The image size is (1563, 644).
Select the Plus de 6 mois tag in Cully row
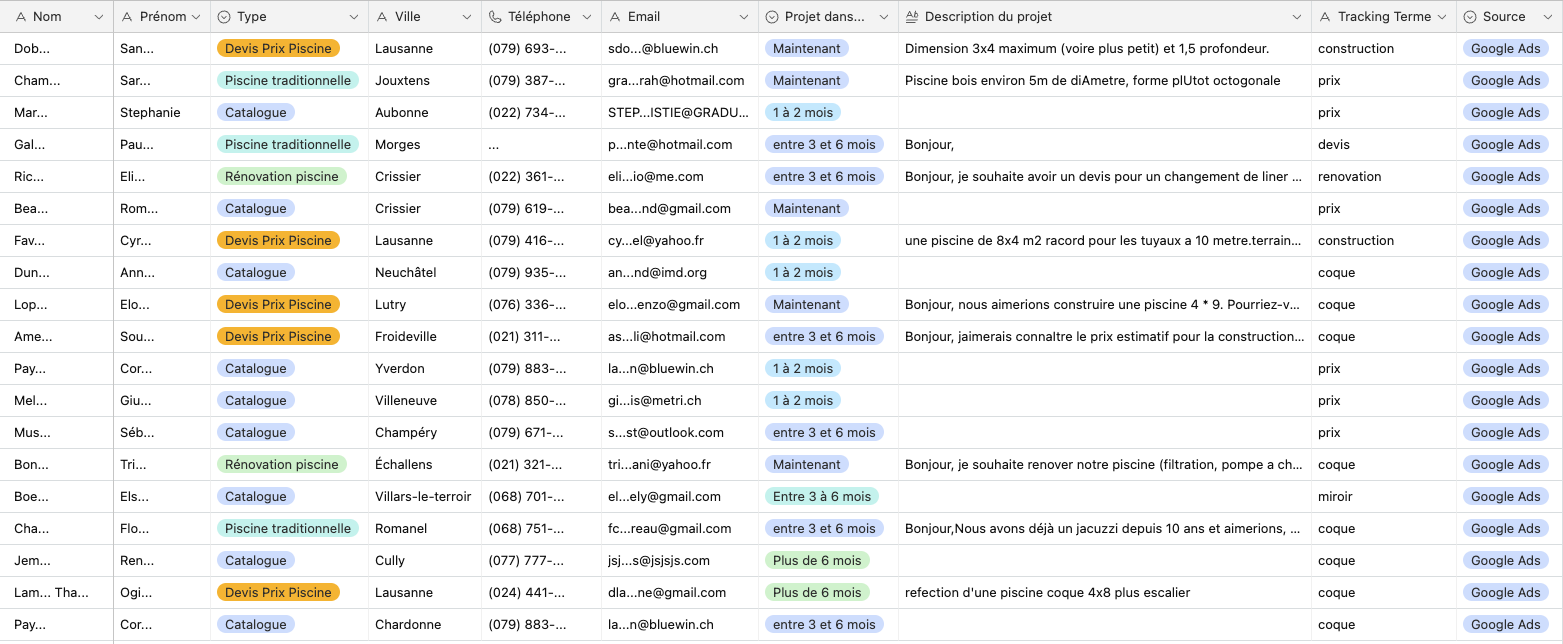pos(816,561)
